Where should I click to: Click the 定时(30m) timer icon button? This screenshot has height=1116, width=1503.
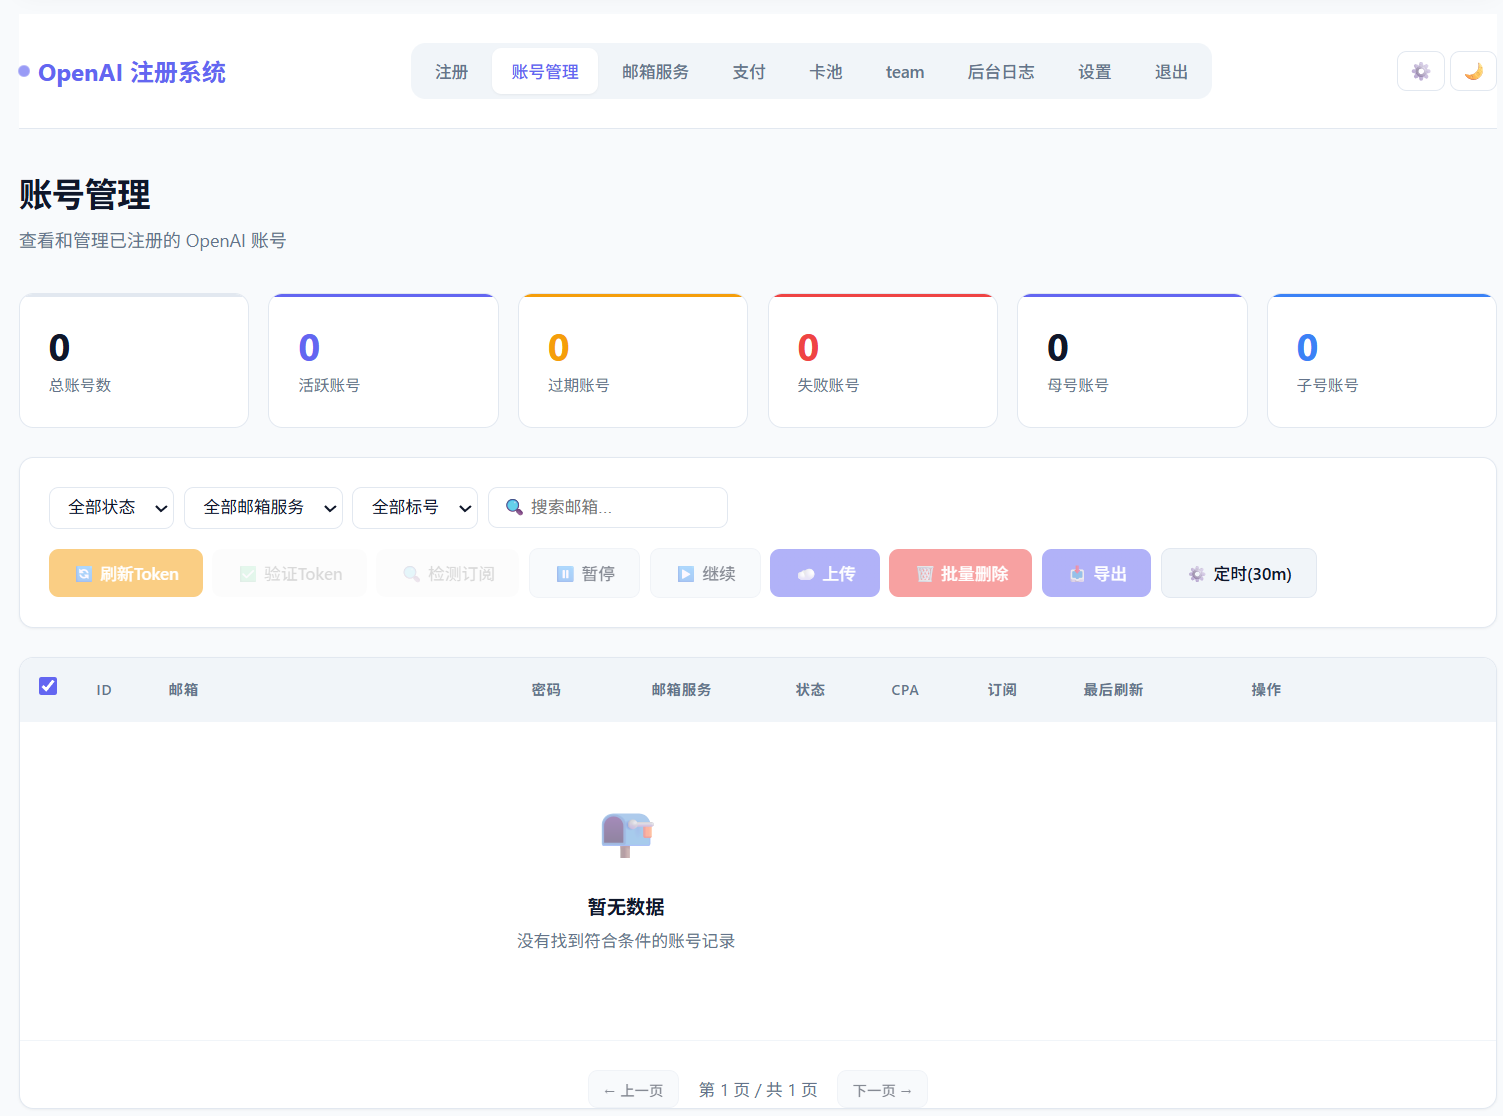click(x=1238, y=573)
